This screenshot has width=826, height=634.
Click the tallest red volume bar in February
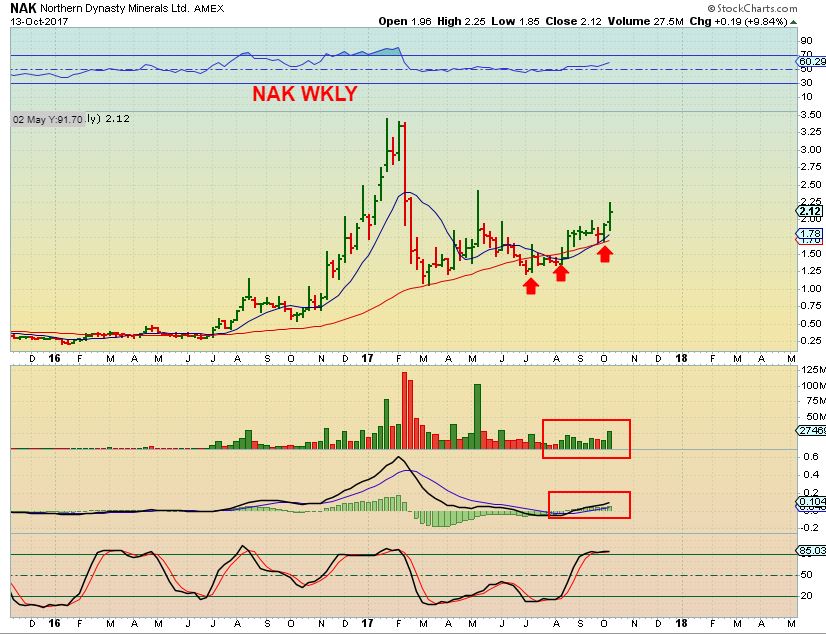(x=405, y=410)
